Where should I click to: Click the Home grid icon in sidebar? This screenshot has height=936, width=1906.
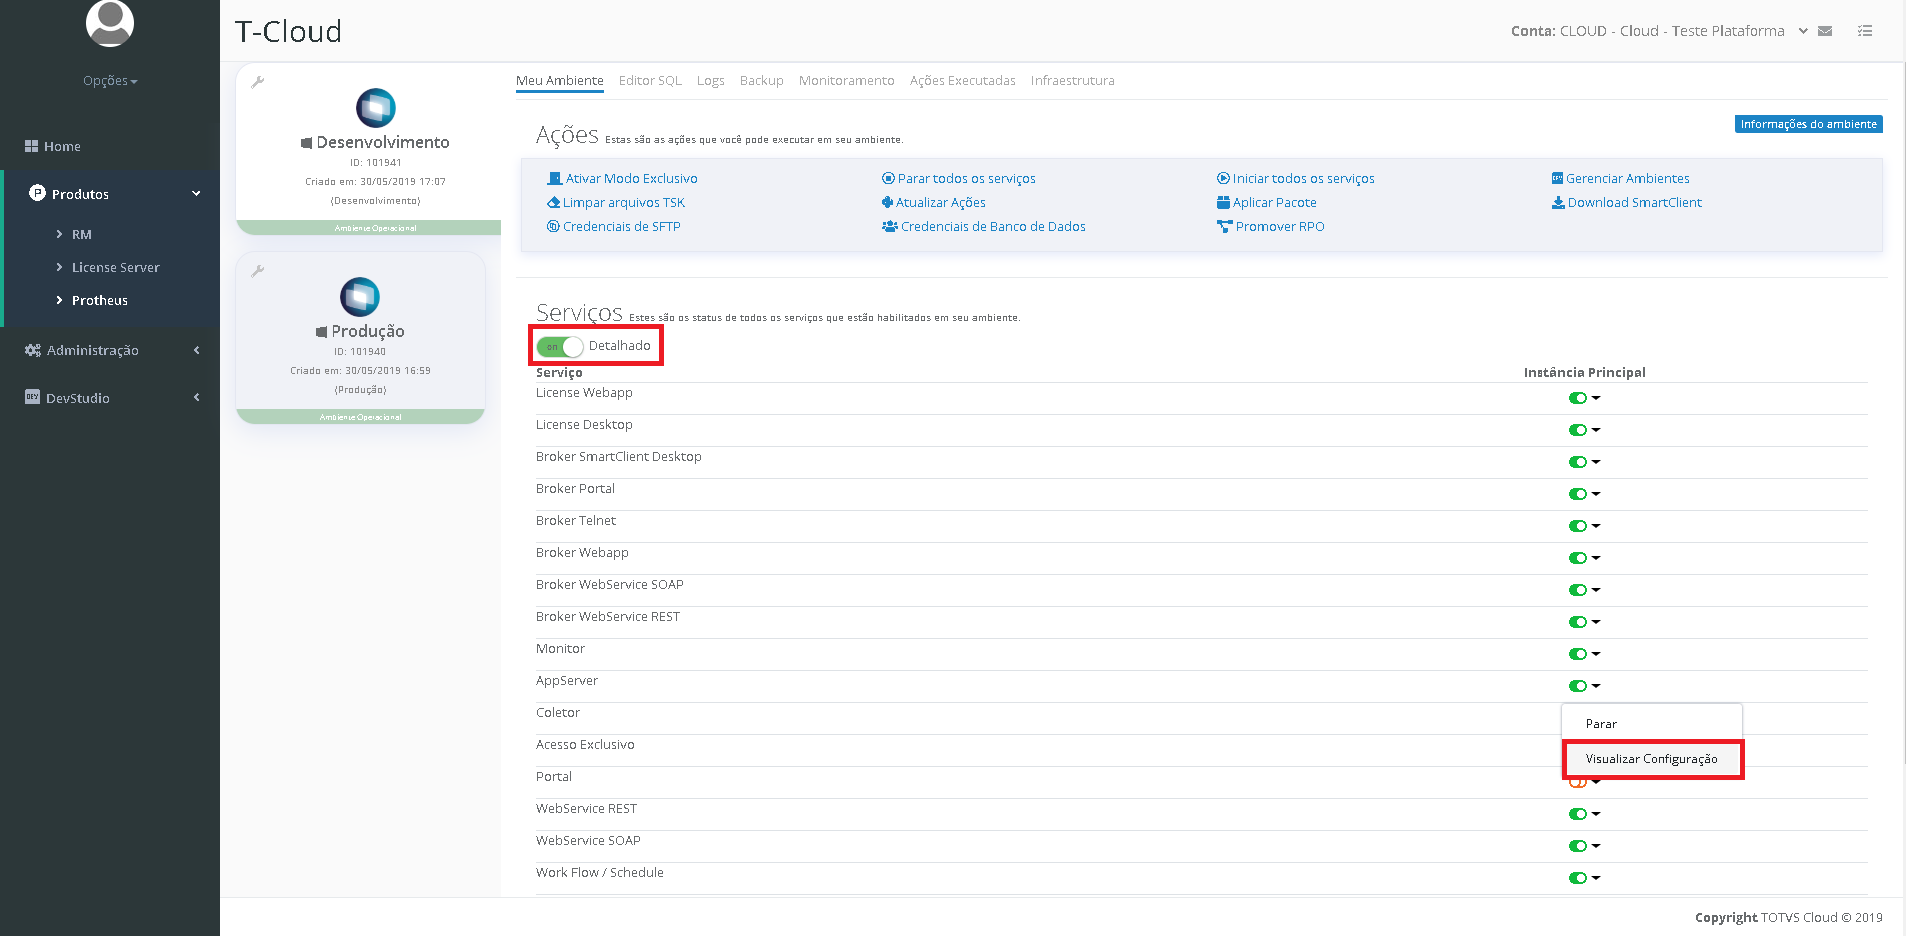pos(31,146)
